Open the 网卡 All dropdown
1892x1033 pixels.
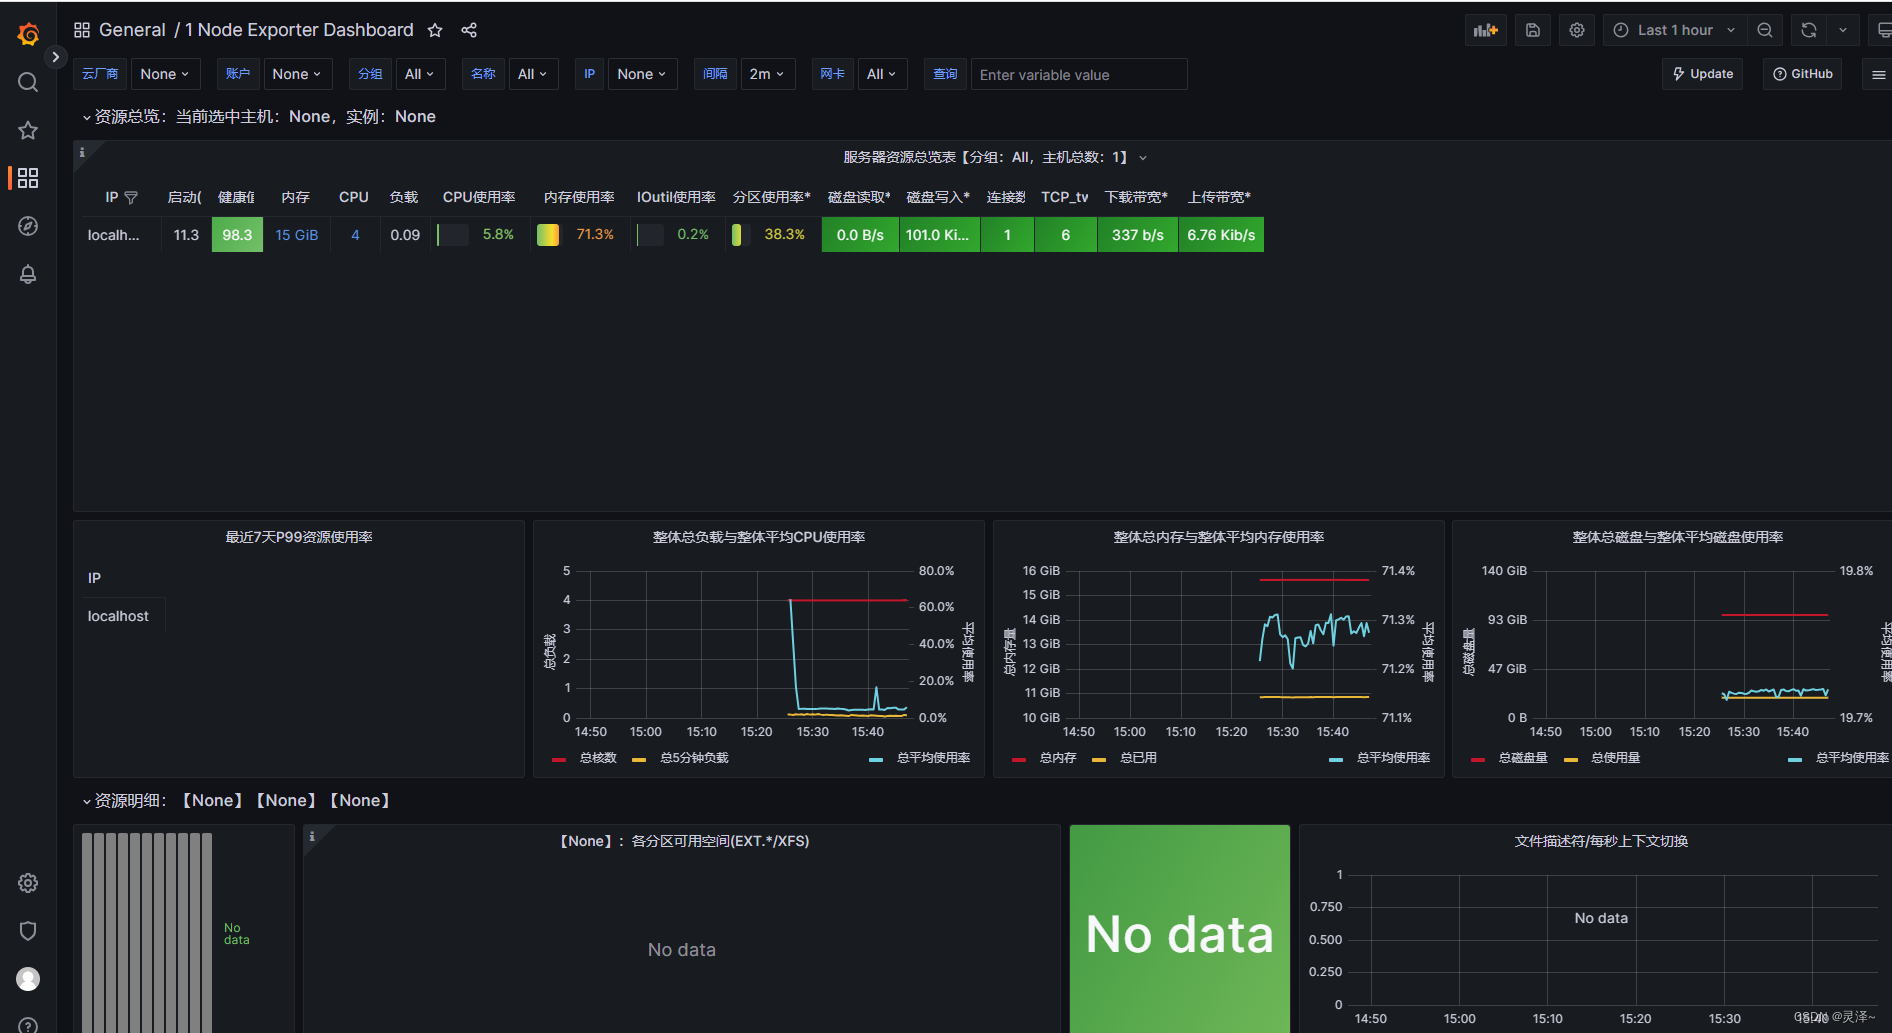point(882,74)
